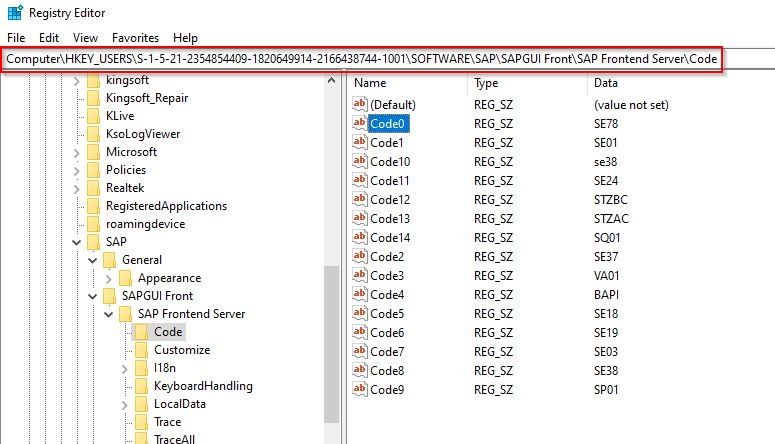Expand the Realtek key
775x444 pixels.
click(x=77, y=188)
